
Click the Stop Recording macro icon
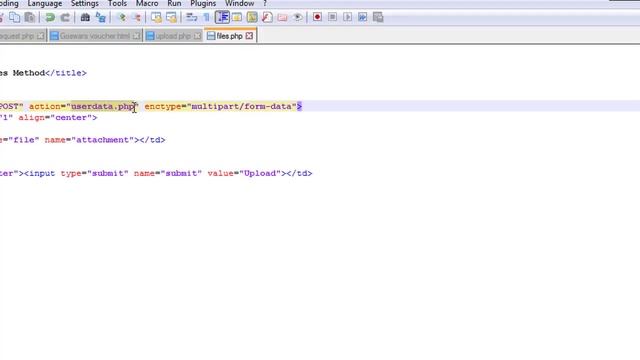[x=332, y=17]
